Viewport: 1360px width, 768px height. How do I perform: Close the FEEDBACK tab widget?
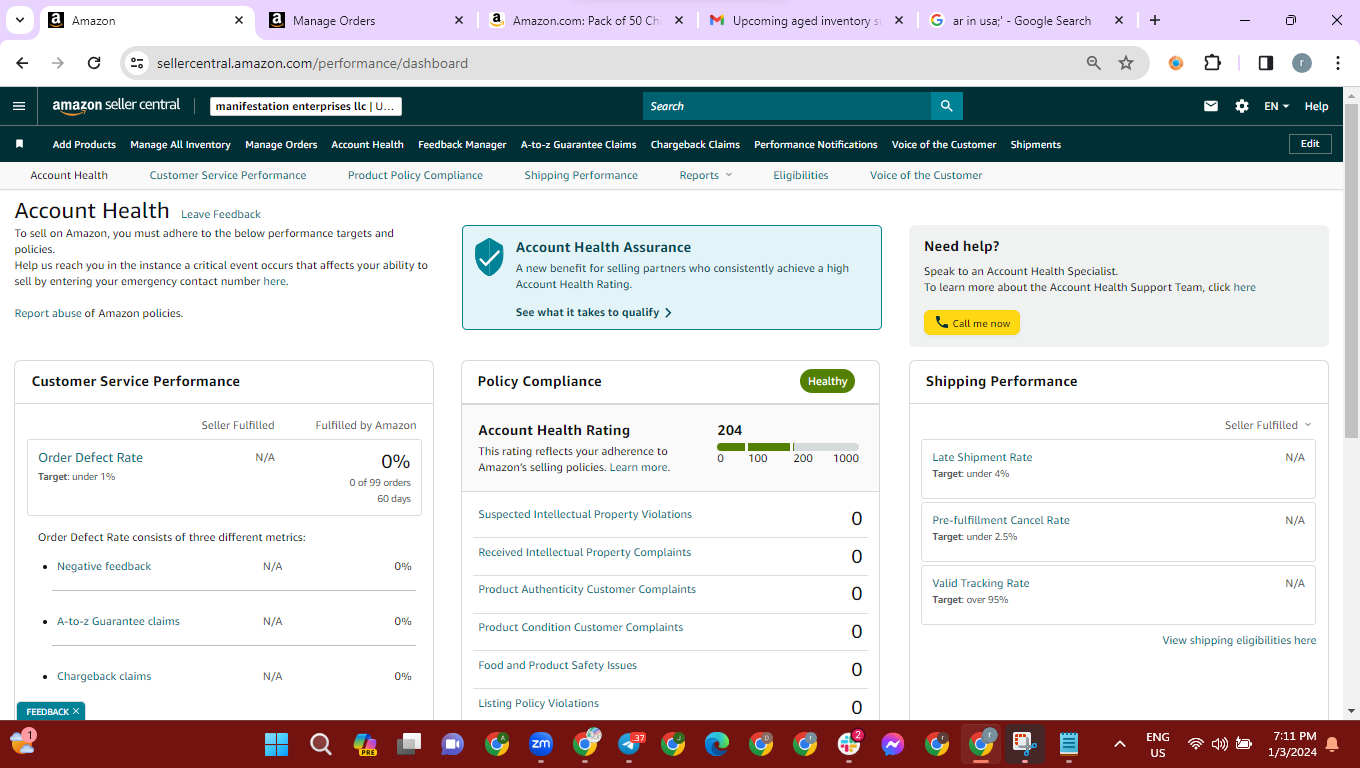pyautogui.click(x=76, y=712)
